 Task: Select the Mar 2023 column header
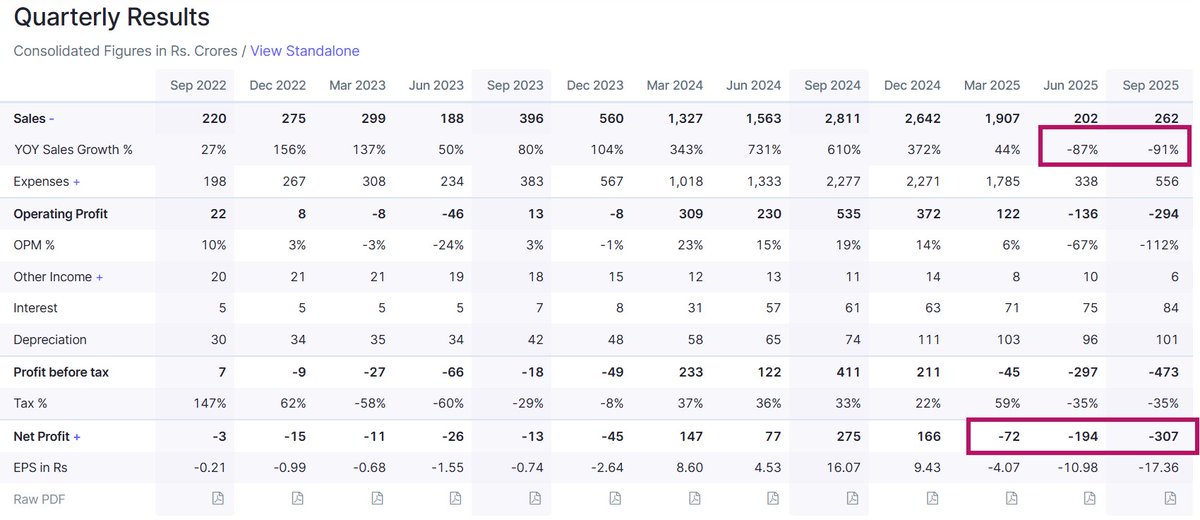tap(356, 86)
